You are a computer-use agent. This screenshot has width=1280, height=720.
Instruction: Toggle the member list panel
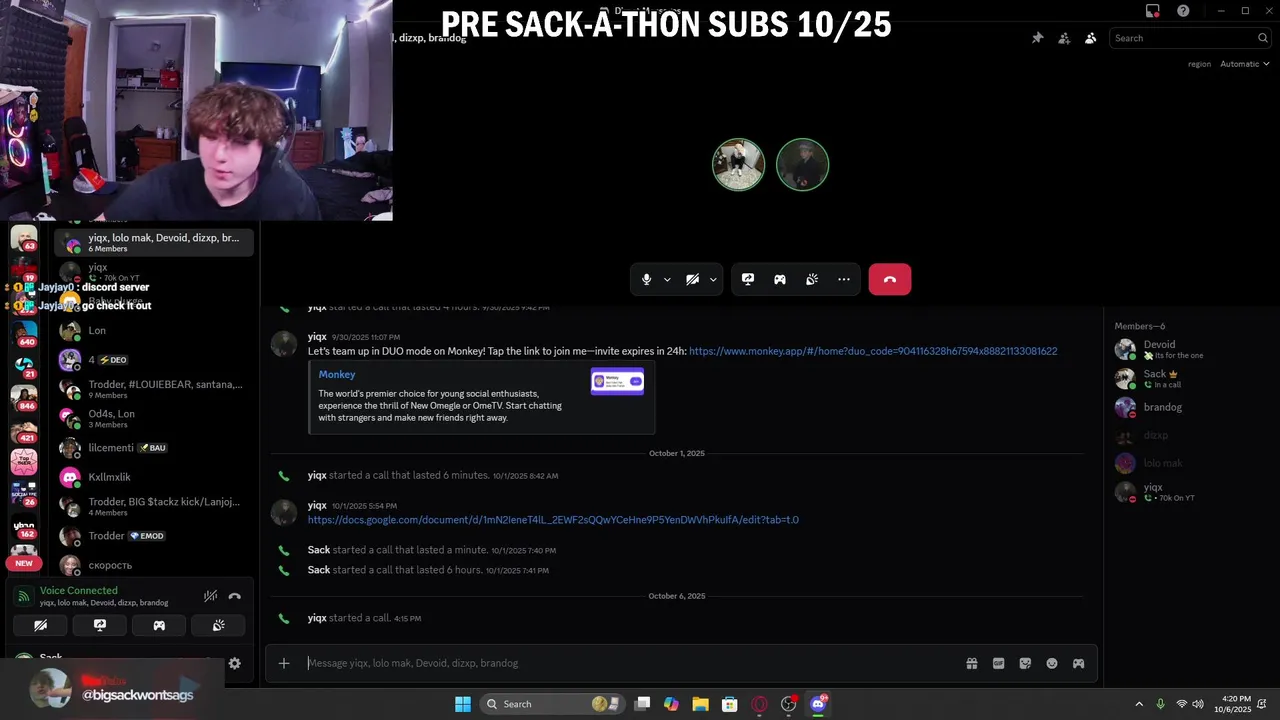1090,38
